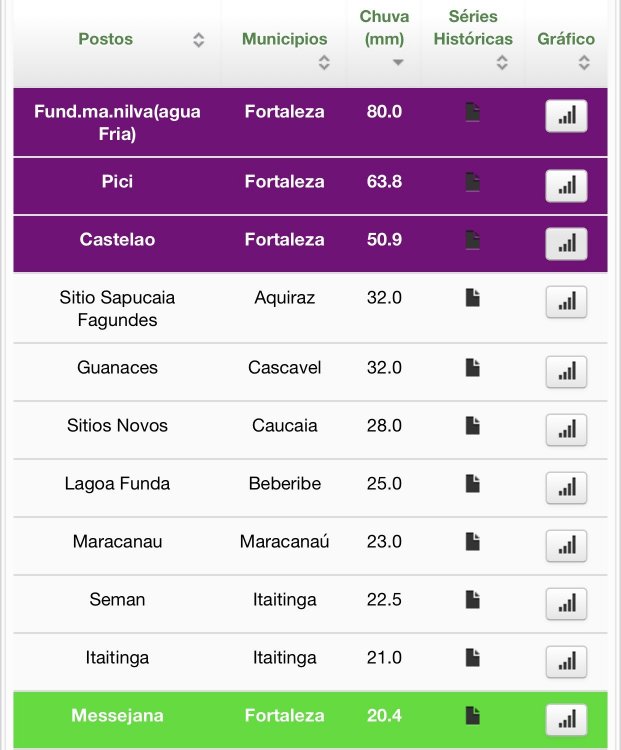Open historical series file for Pici
The width and height of the screenshot is (621, 750).
[x=473, y=182]
